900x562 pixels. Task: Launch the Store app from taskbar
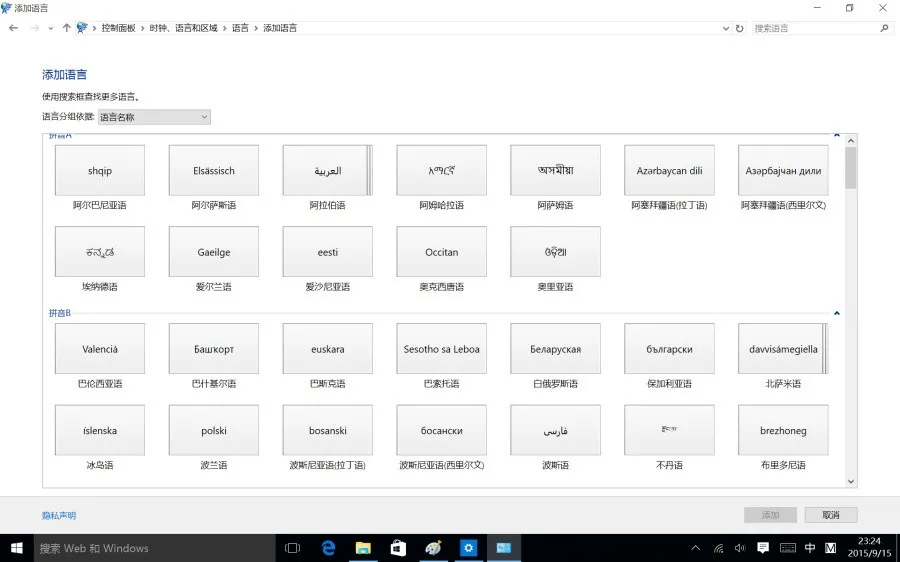(398, 548)
